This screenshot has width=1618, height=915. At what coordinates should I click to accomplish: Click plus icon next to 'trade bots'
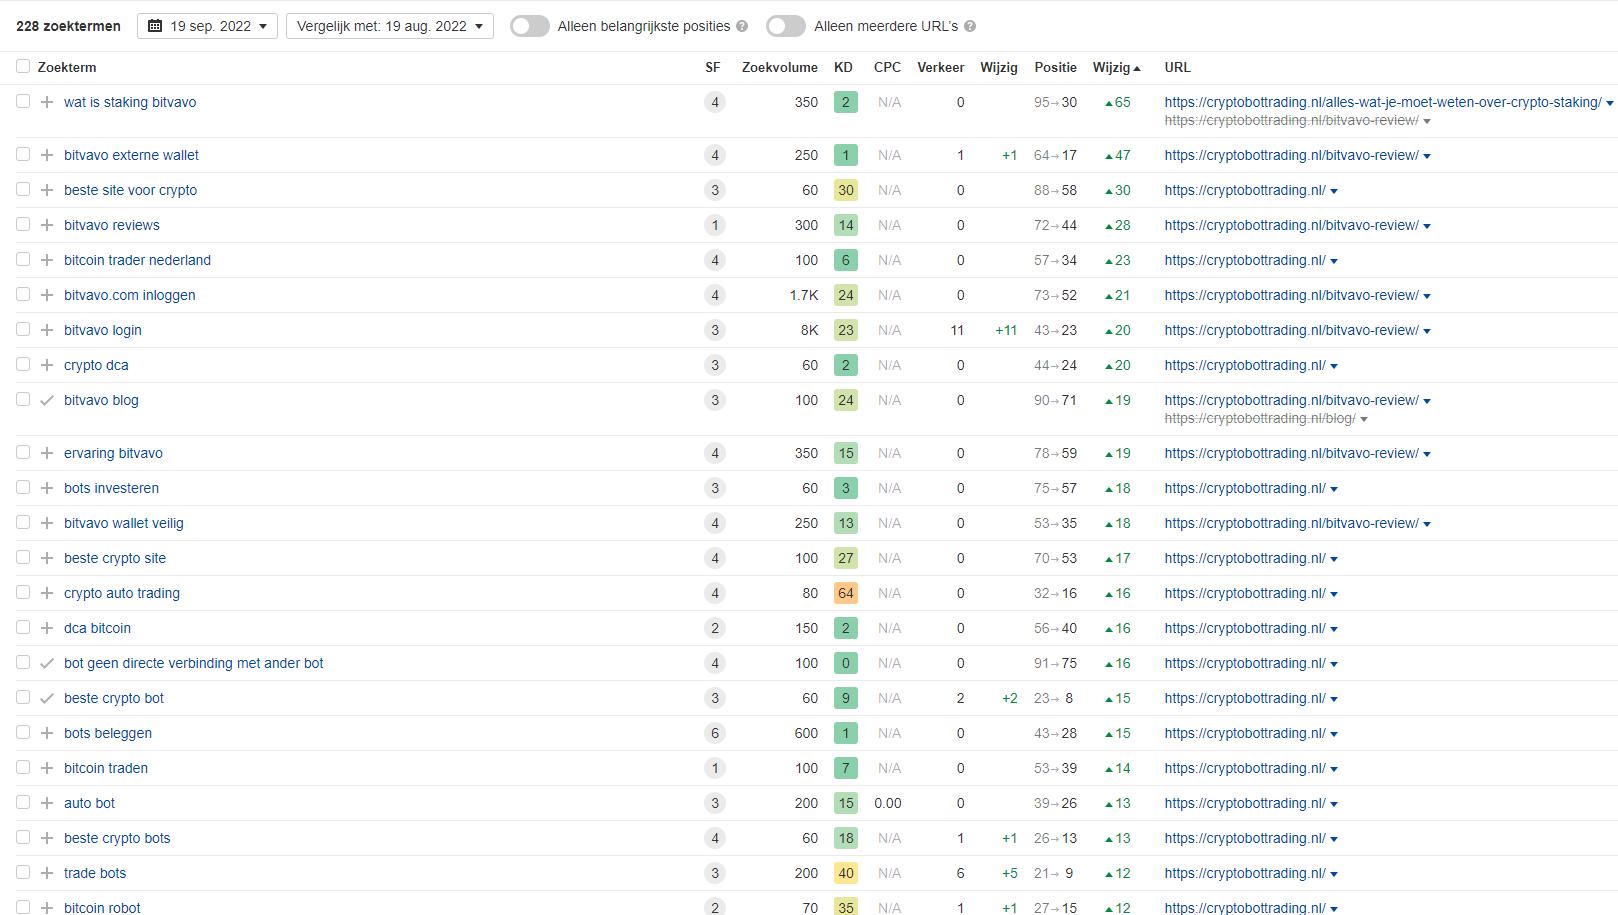[47, 873]
